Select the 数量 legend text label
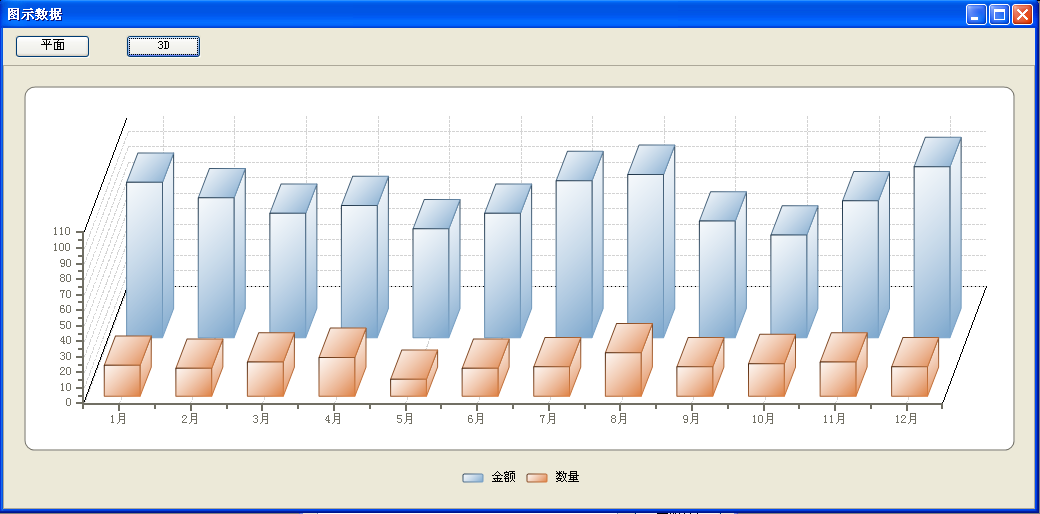 (x=567, y=478)
